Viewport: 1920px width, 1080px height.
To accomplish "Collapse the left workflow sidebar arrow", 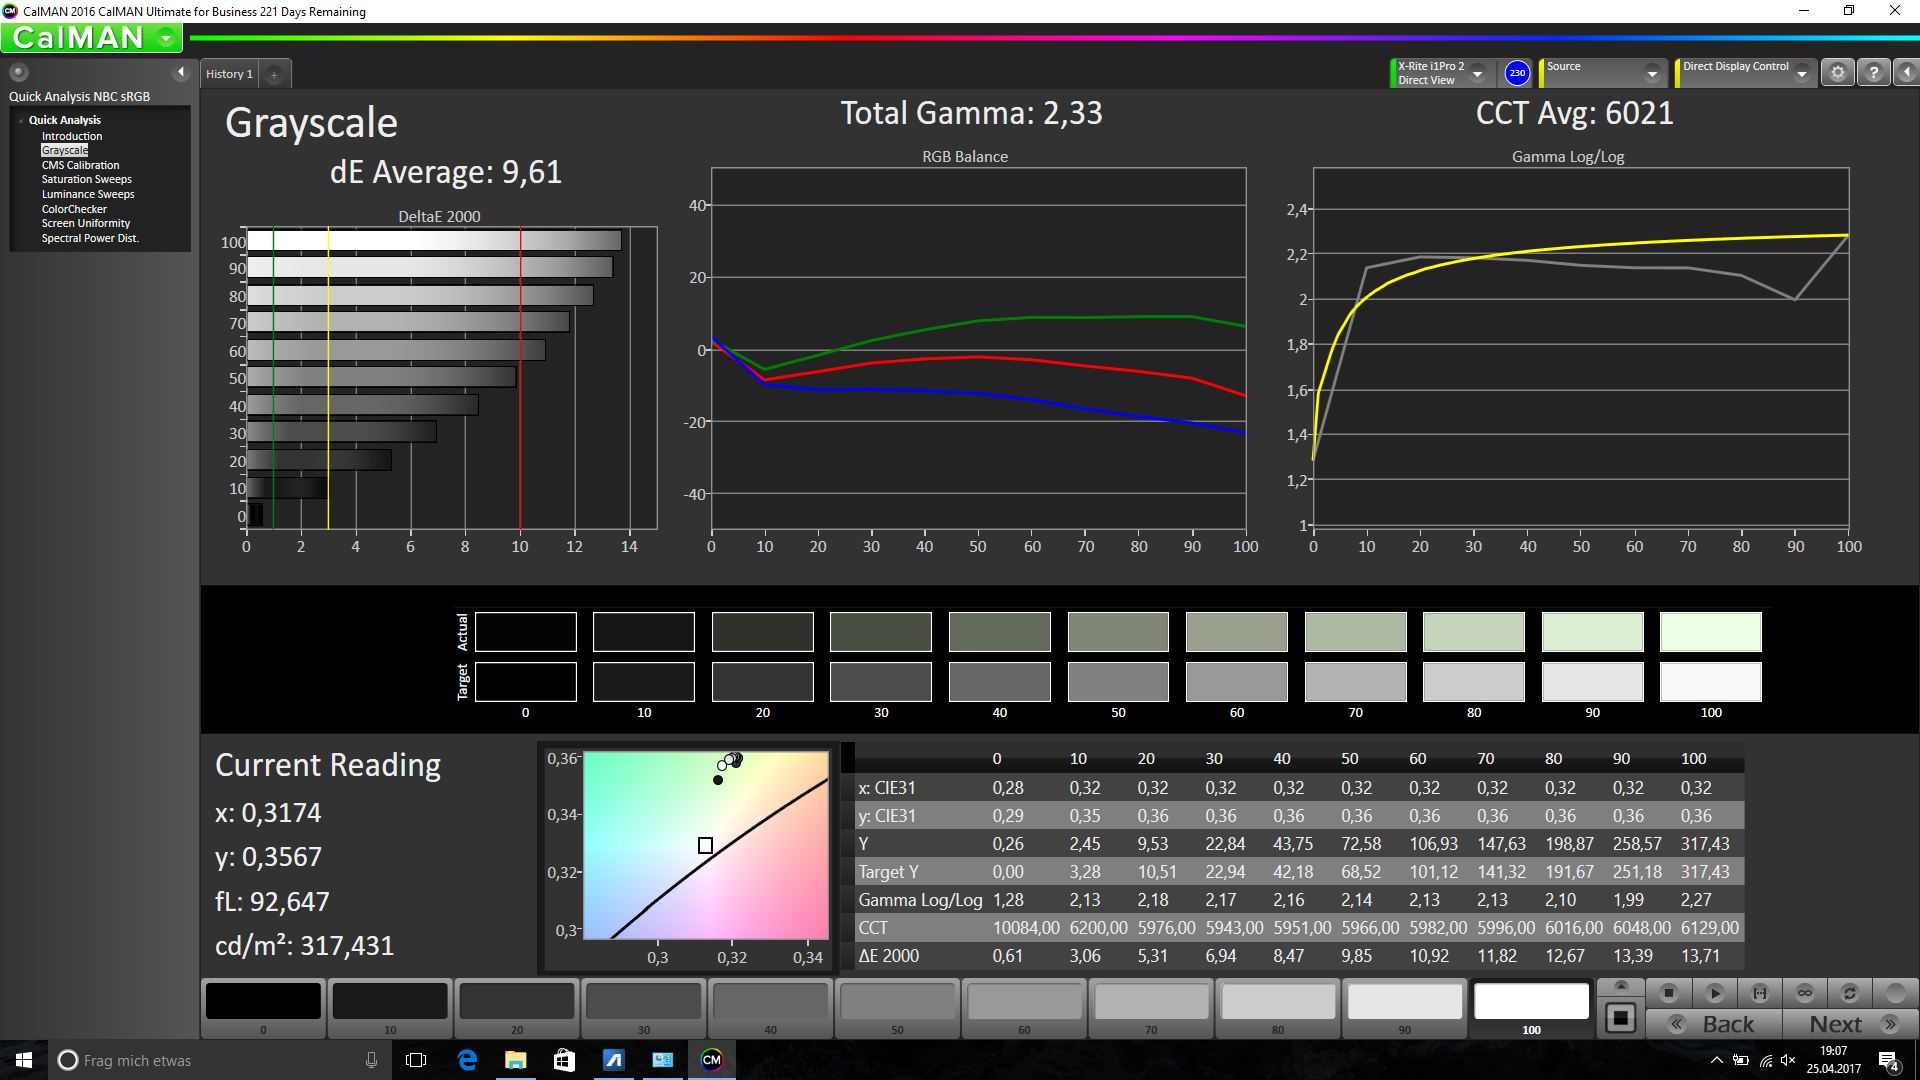I will point(181,72).
